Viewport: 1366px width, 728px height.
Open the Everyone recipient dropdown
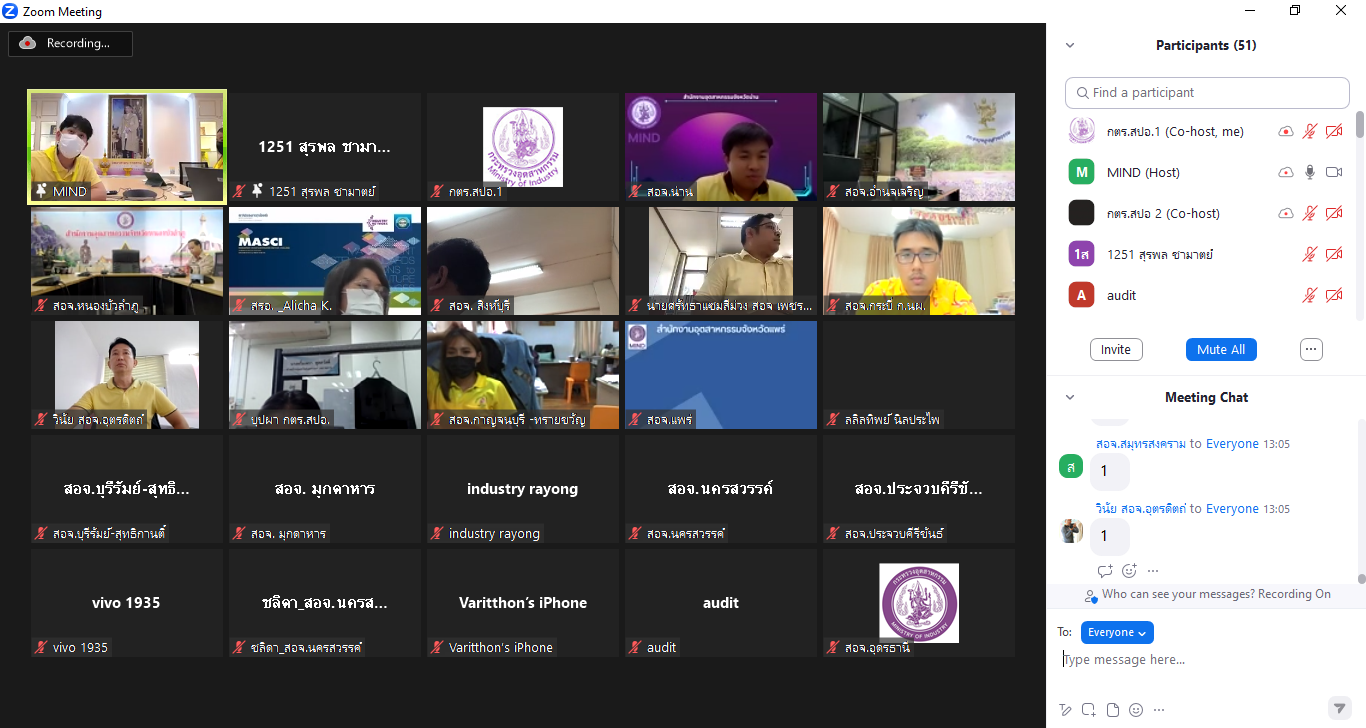point(1117,632)
